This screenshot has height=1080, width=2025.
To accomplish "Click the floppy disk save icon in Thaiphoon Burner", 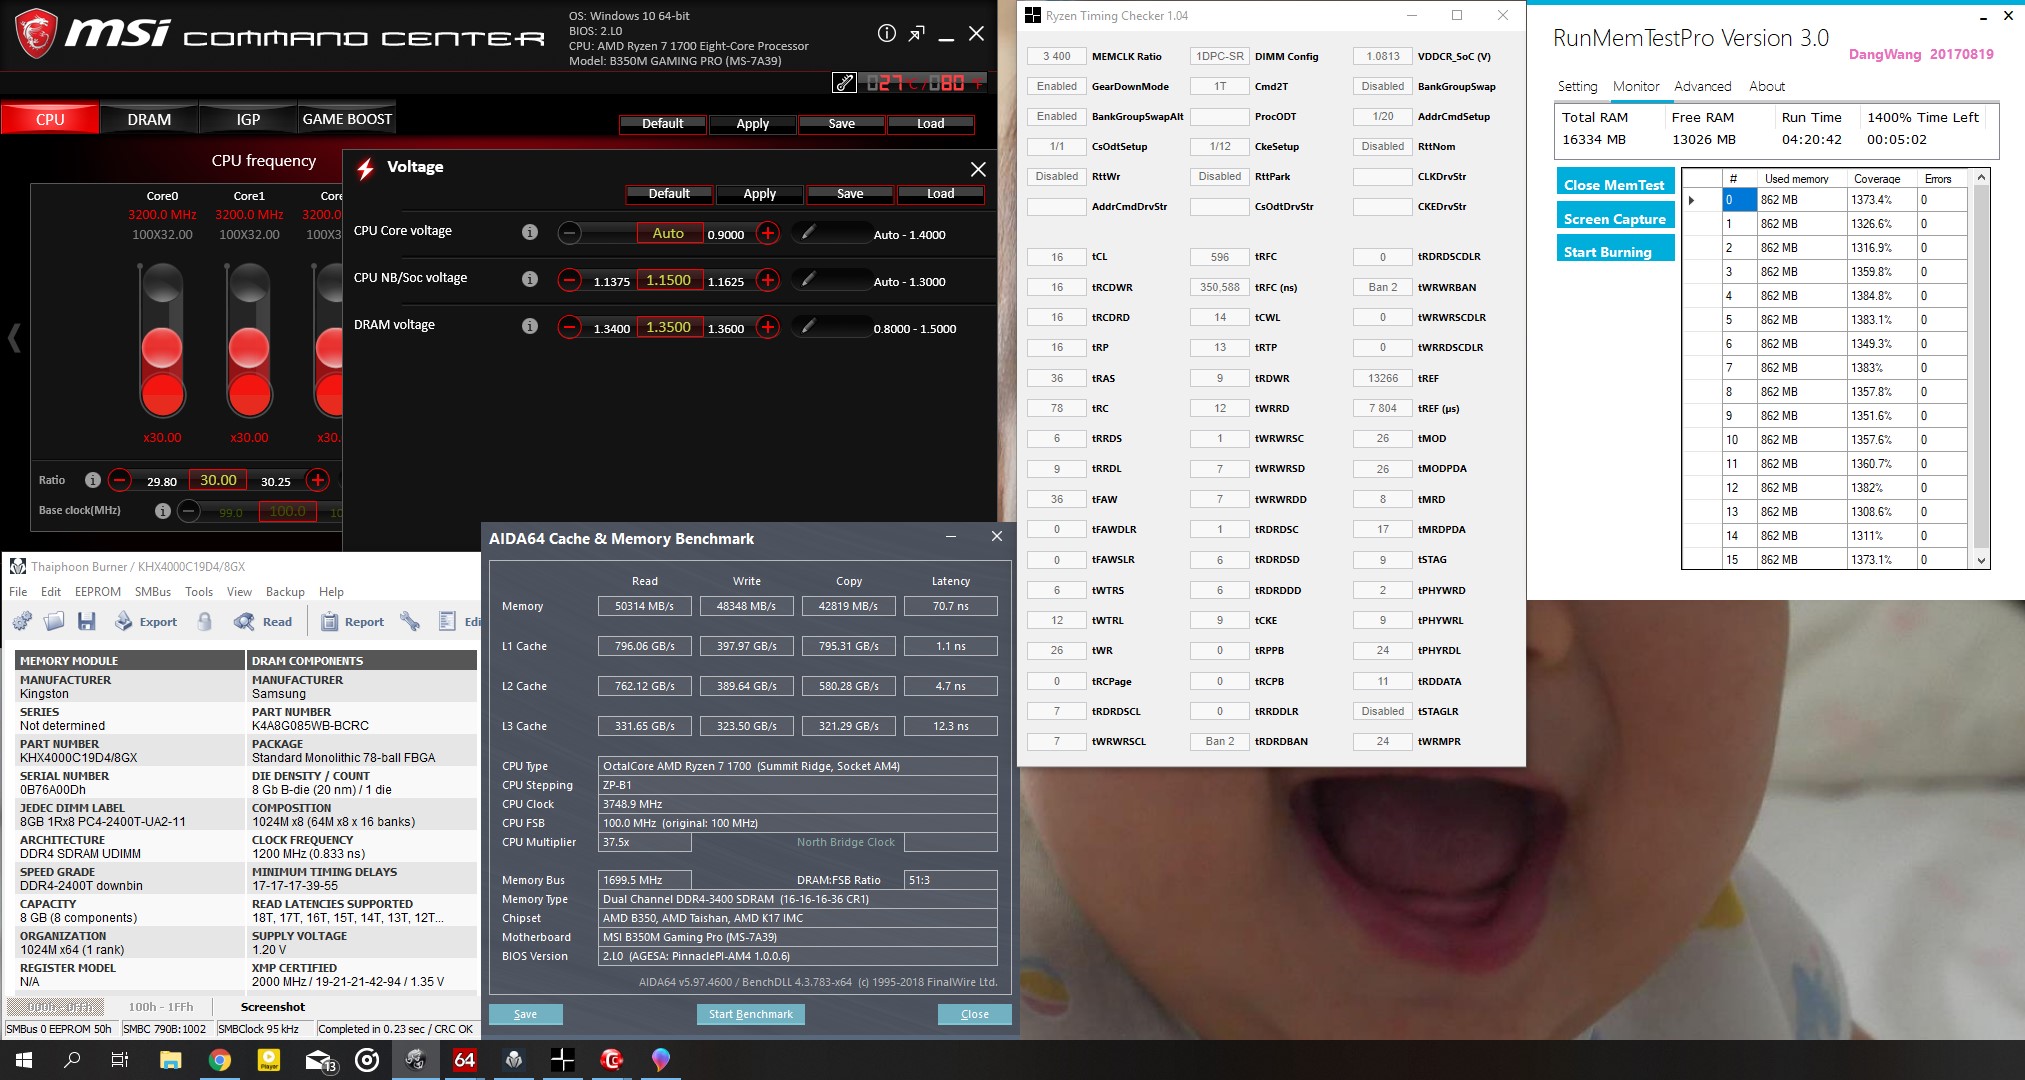I will 87,621.
